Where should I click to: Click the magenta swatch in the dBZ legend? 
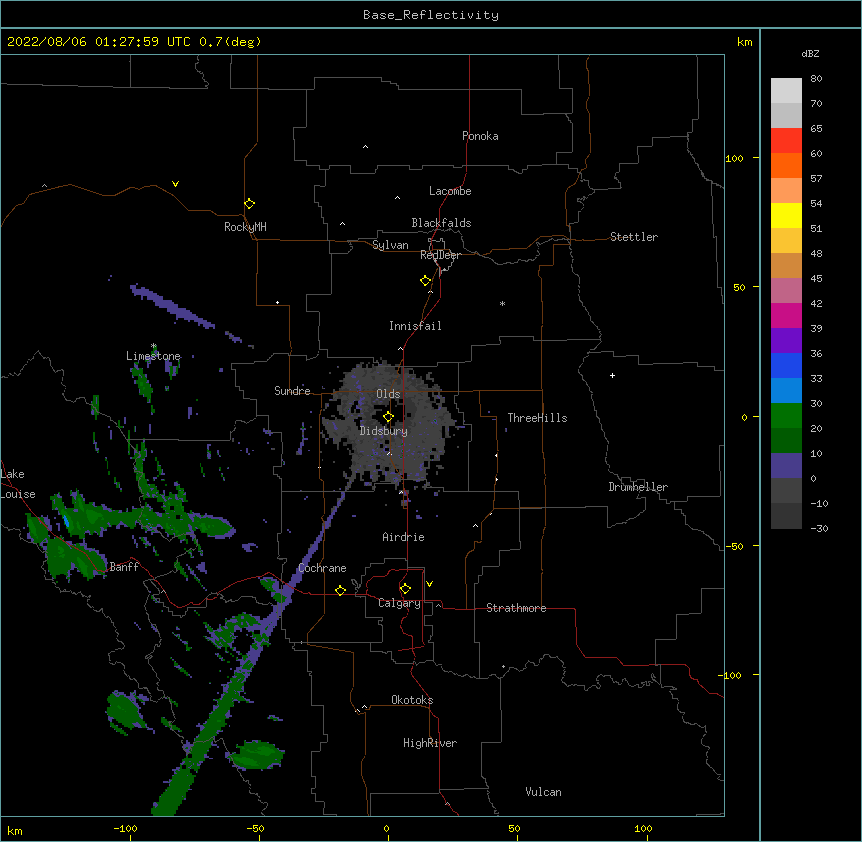786,315
